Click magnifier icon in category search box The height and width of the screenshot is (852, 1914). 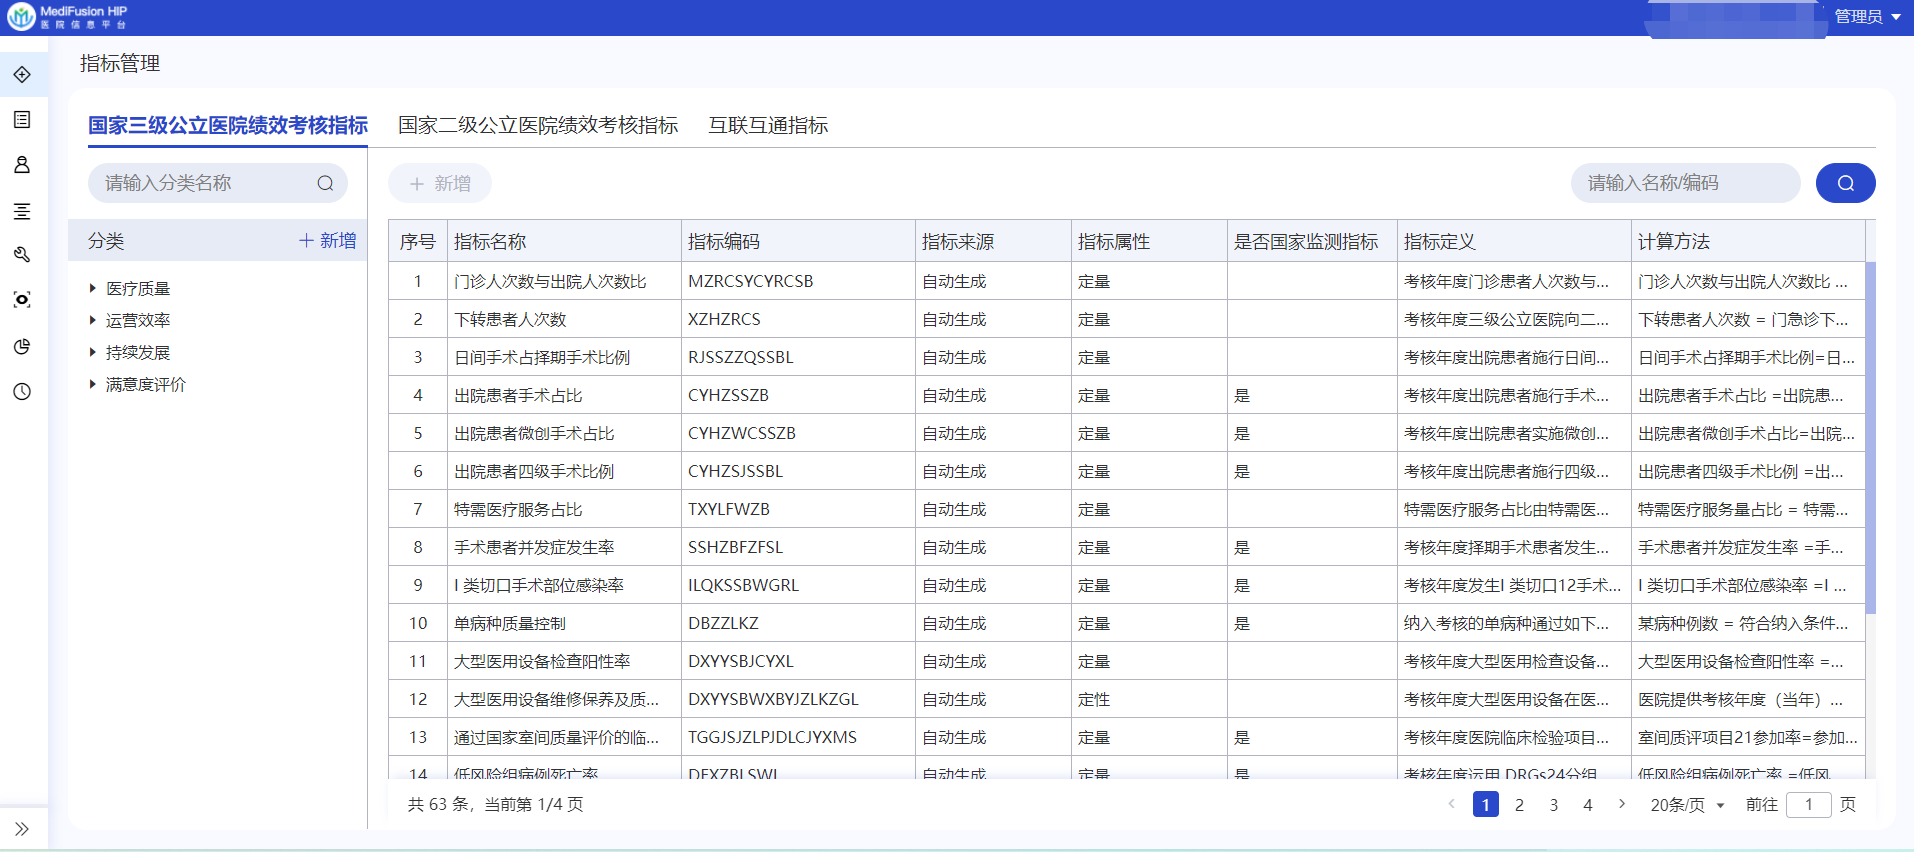click(x=325, y=183)
